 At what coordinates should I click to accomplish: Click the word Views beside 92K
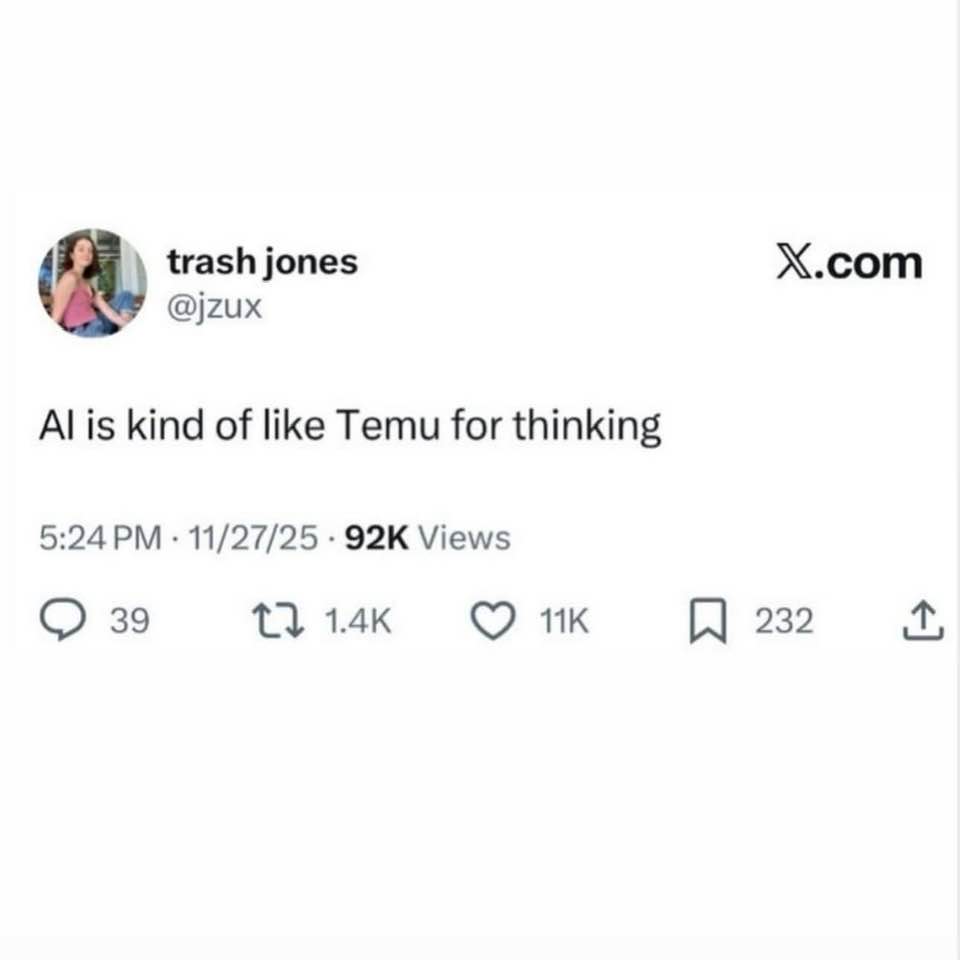pos(464,538)
